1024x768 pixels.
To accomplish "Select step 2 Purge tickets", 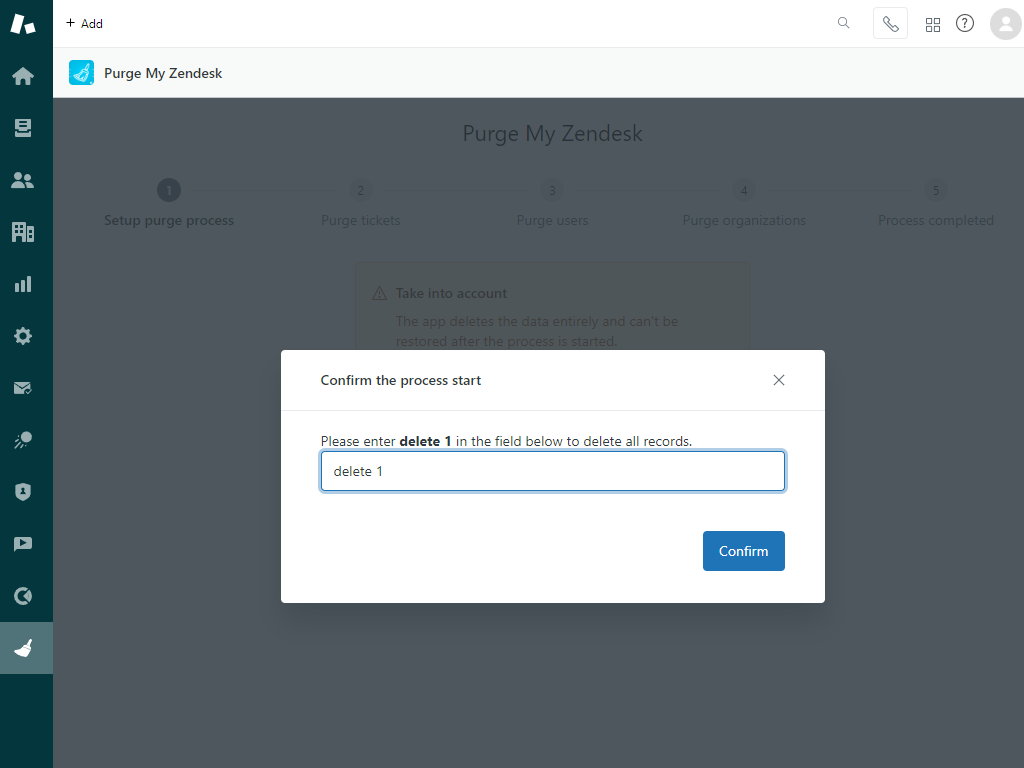I will pyautogui.click(x=360, y=190).
